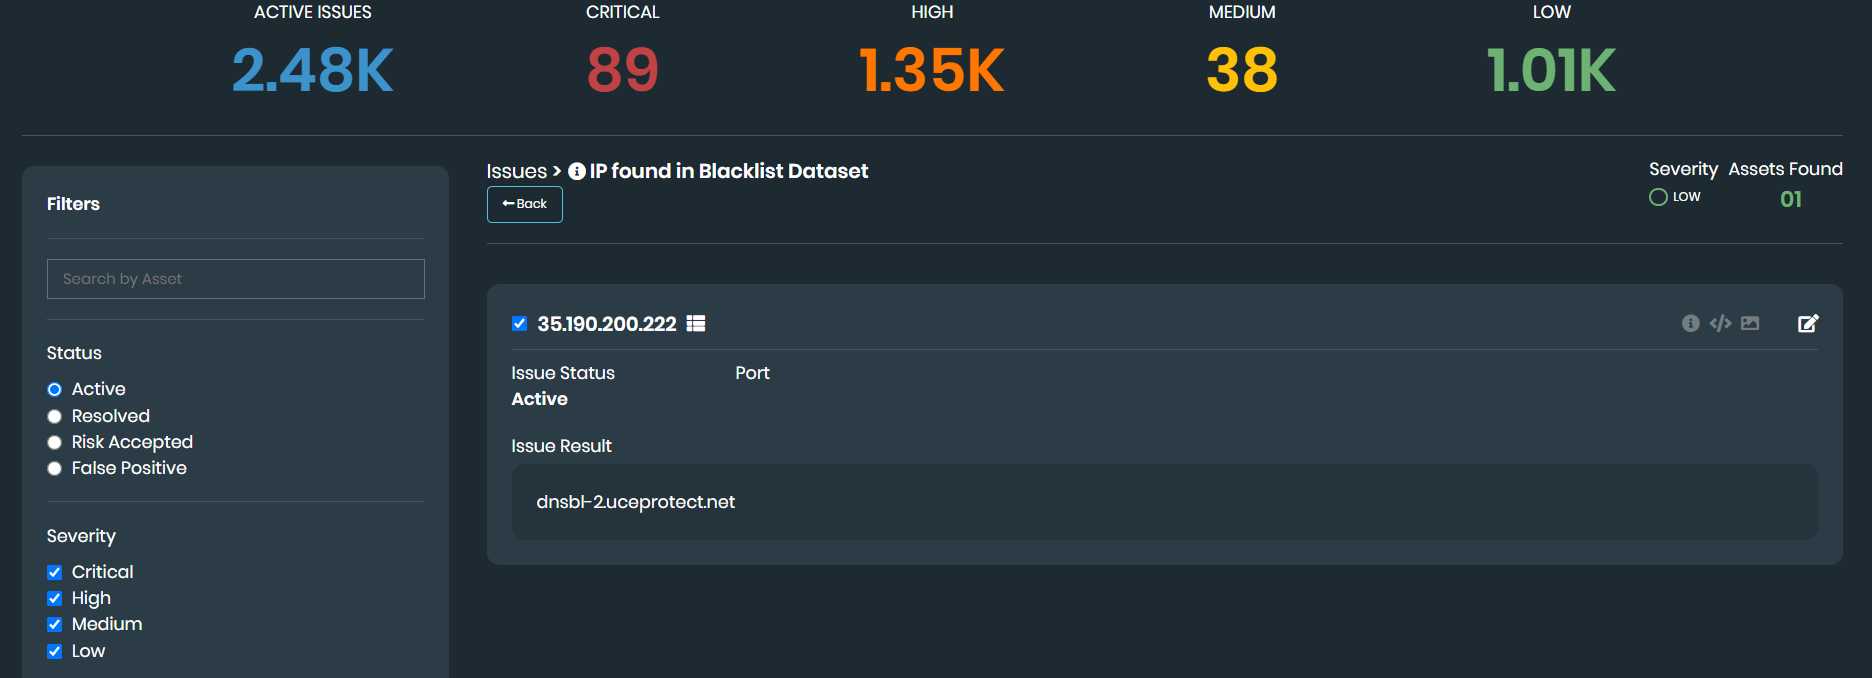Click the image screenshot icon on the card
The height and width of the screenshot is (678, 1872).
click(1750, 323)
